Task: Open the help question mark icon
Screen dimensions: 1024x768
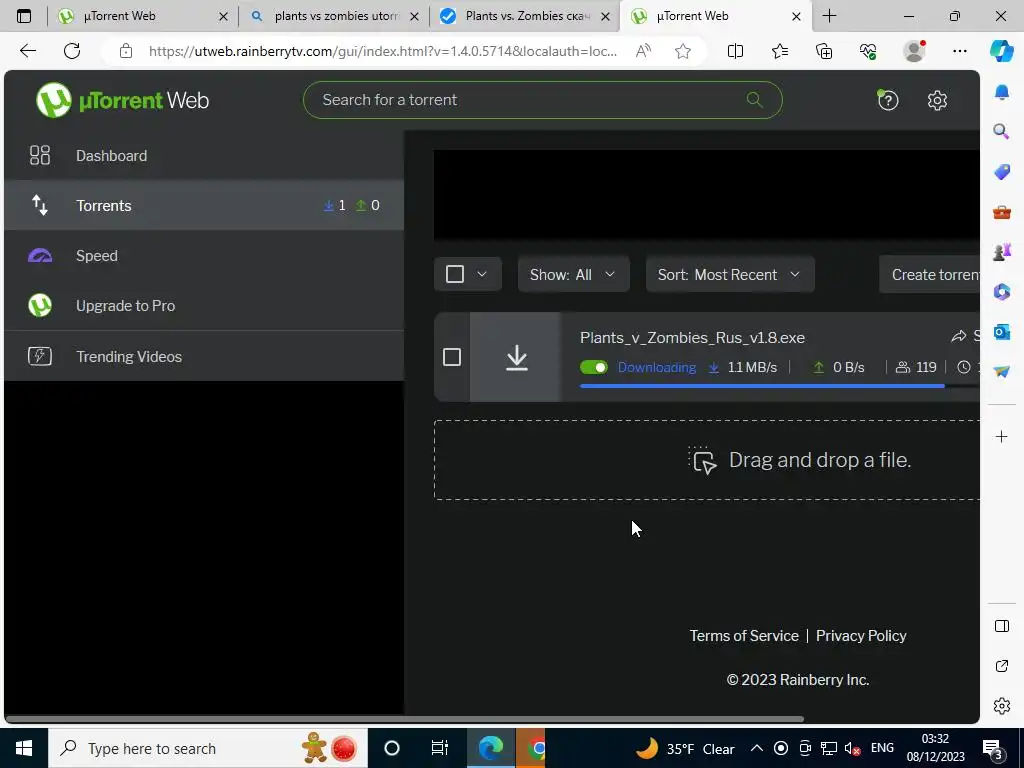Action: [x=888, y=100]
